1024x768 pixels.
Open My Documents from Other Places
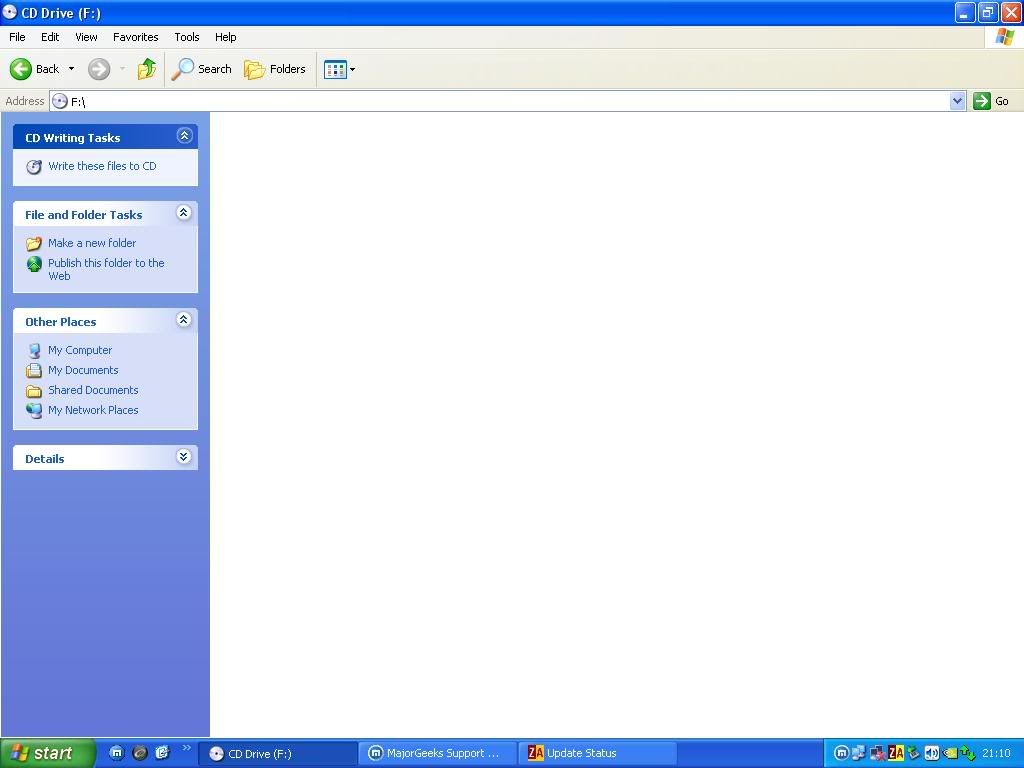(x=83, y=370)
